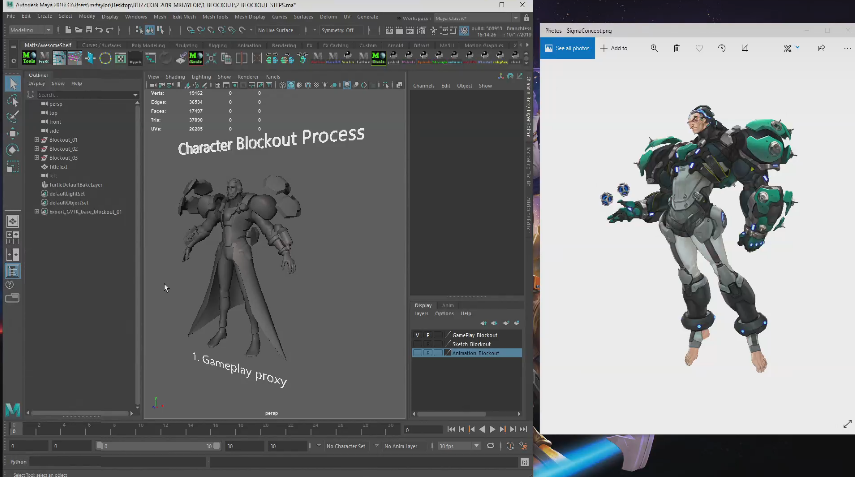Open the script editor icon at bottom right
This screenshot has height=477, width=855.
tap(525, 462)
